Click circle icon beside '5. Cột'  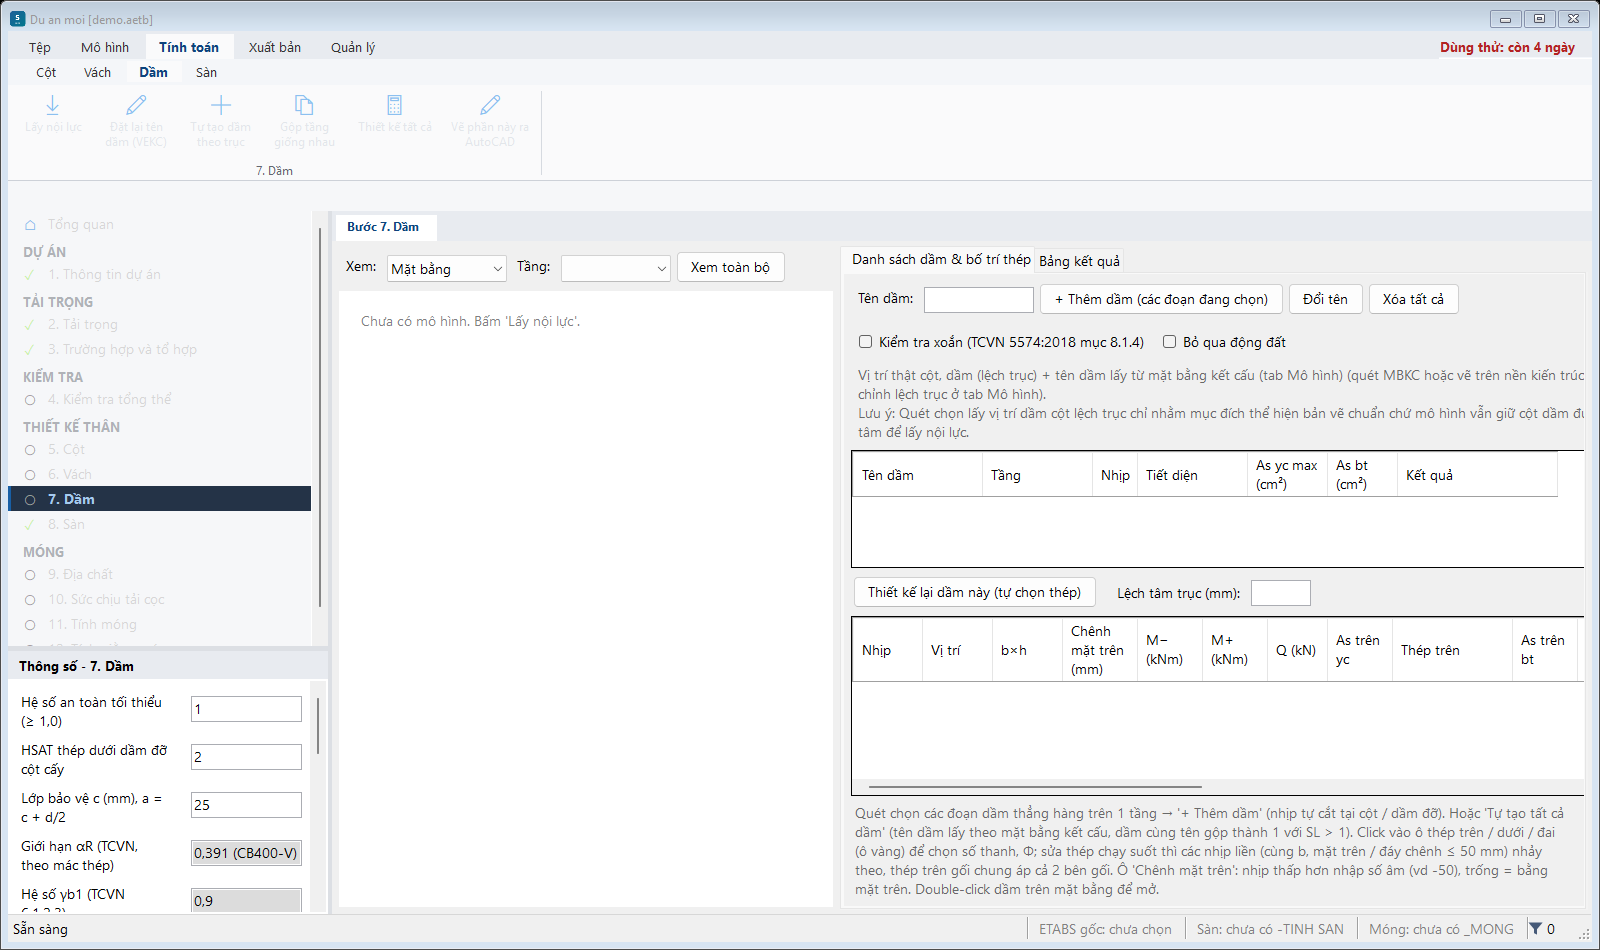pos(30,450)
